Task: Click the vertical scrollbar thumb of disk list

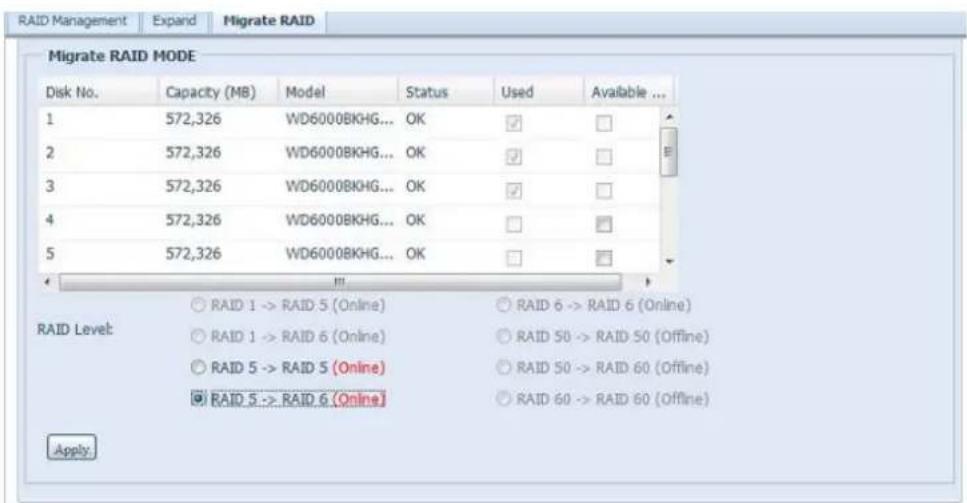Action: [669, 152]
